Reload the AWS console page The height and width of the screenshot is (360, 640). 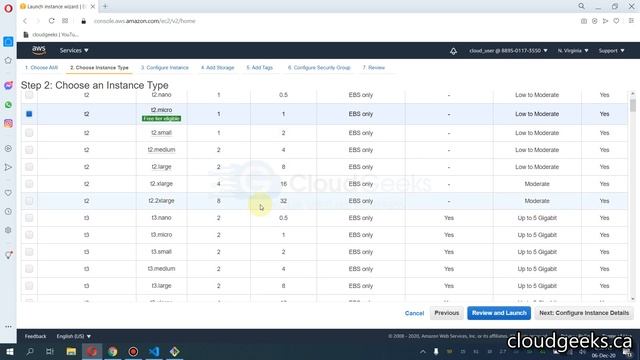pos(51,21)
